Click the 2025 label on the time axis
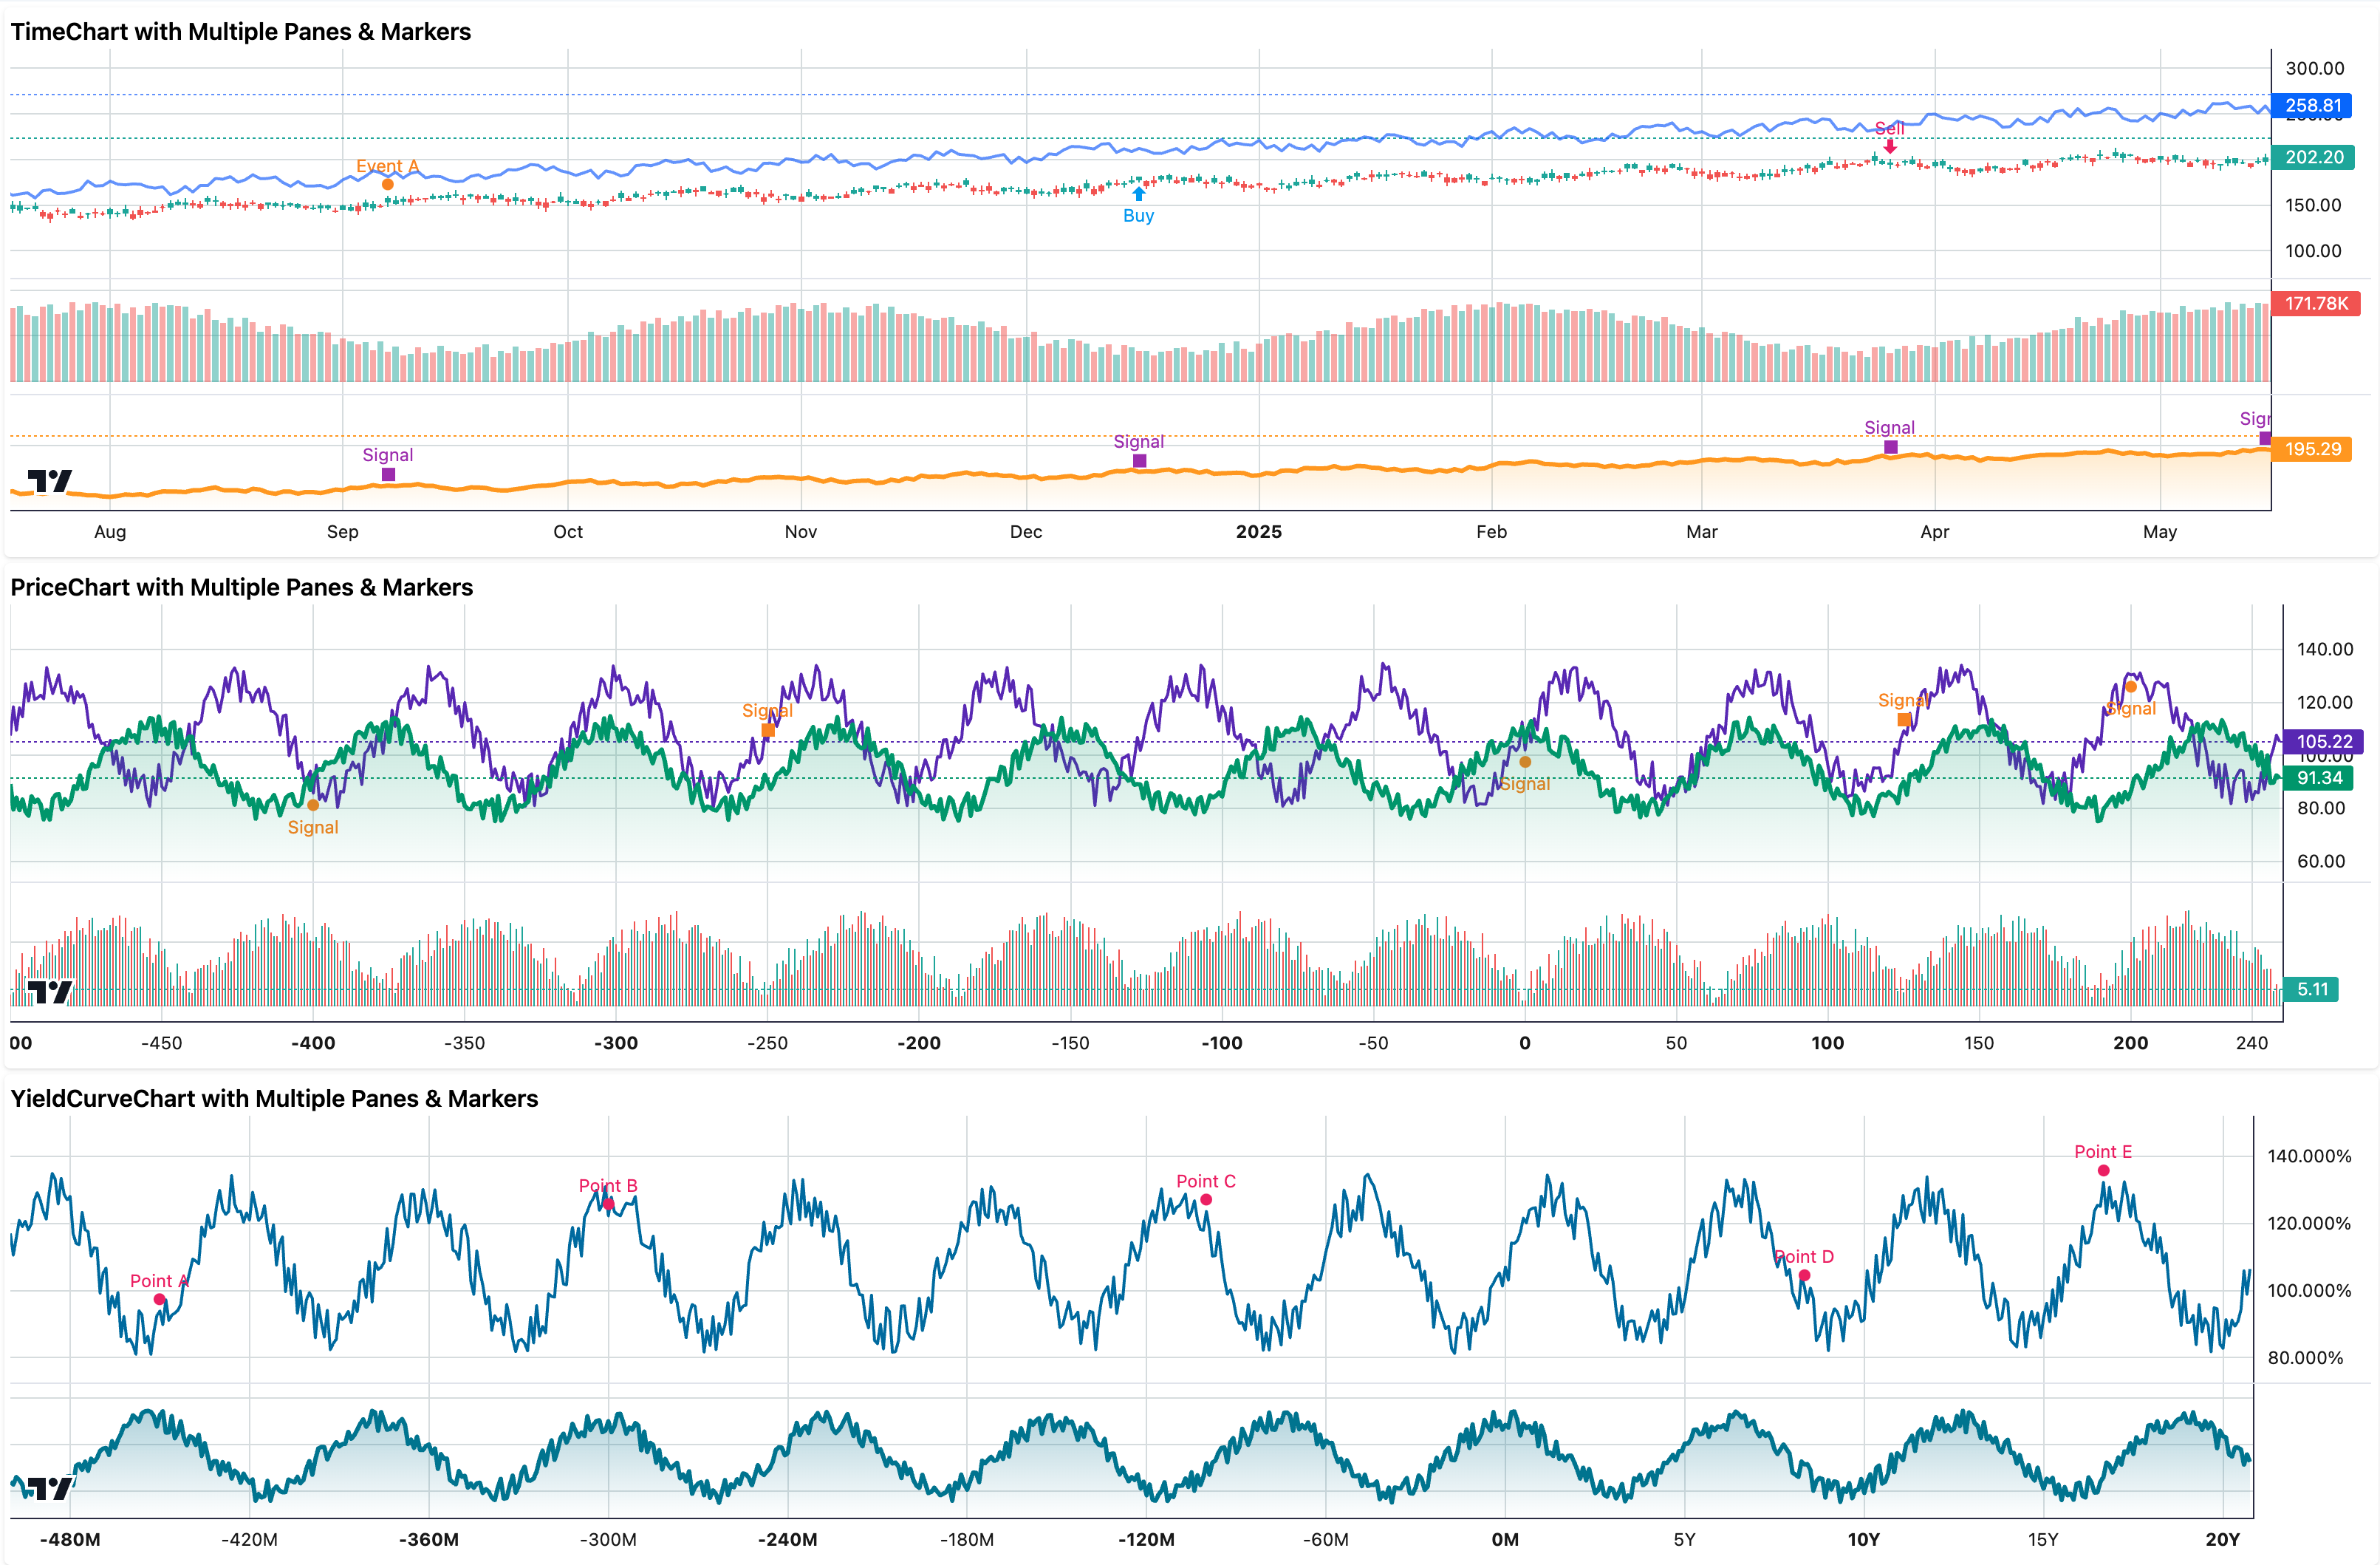 [x=1260, y=532]
